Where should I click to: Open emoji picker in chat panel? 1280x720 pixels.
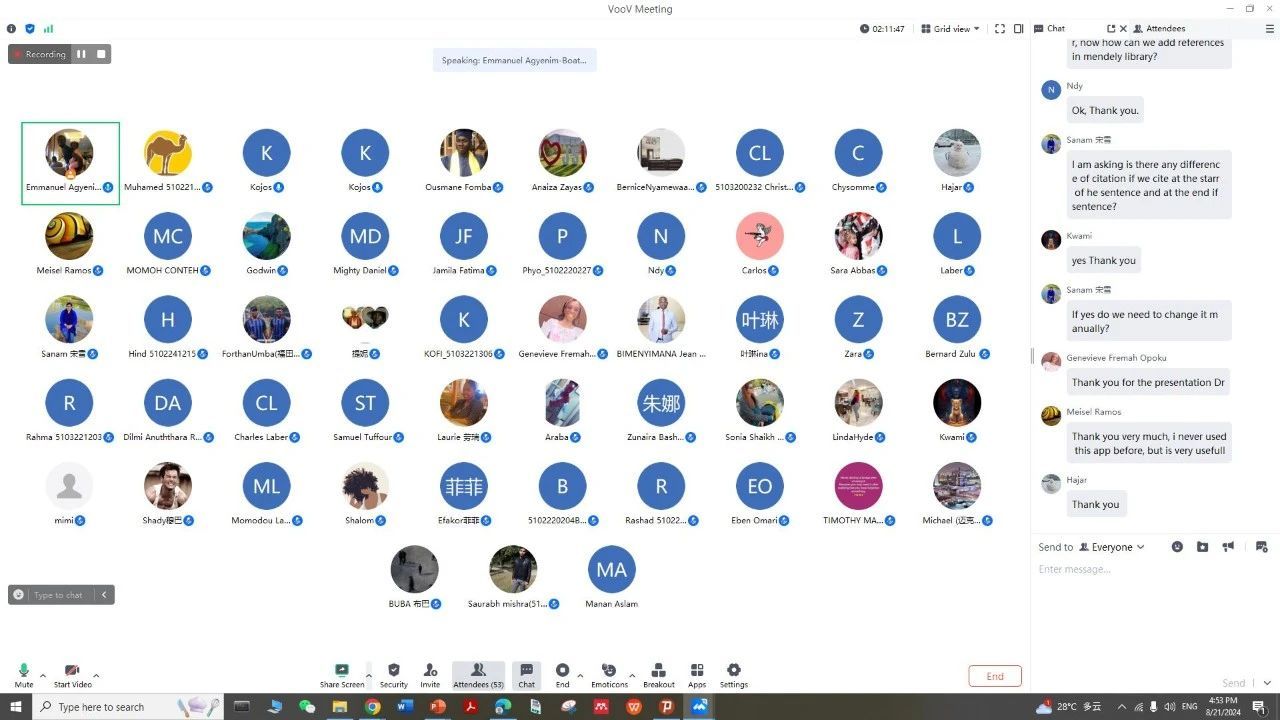tap(1177, 547)
